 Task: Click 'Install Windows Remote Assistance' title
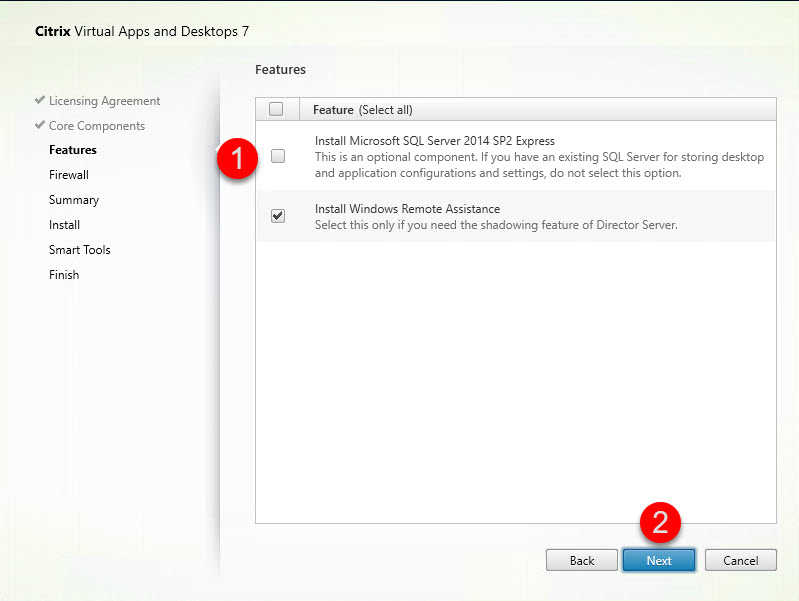(407, 209)
